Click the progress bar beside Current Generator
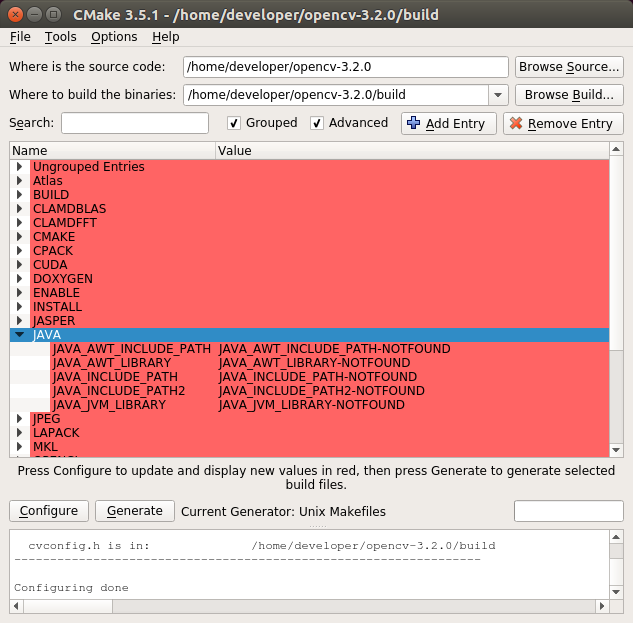 point(568,511)
